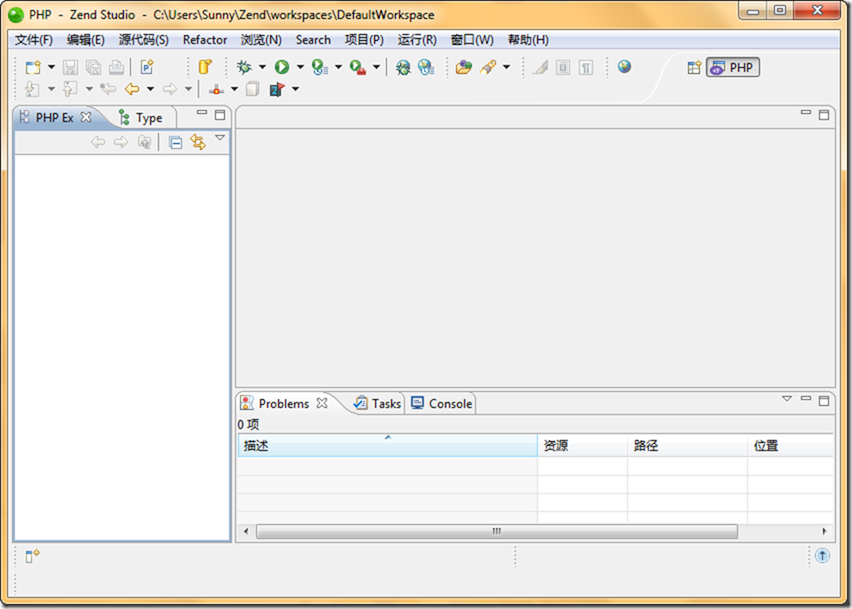Open the dropdown arrow next to Run
Image resolution: width=852 pixels, height=609 pixels.
(x=300, y=67)
